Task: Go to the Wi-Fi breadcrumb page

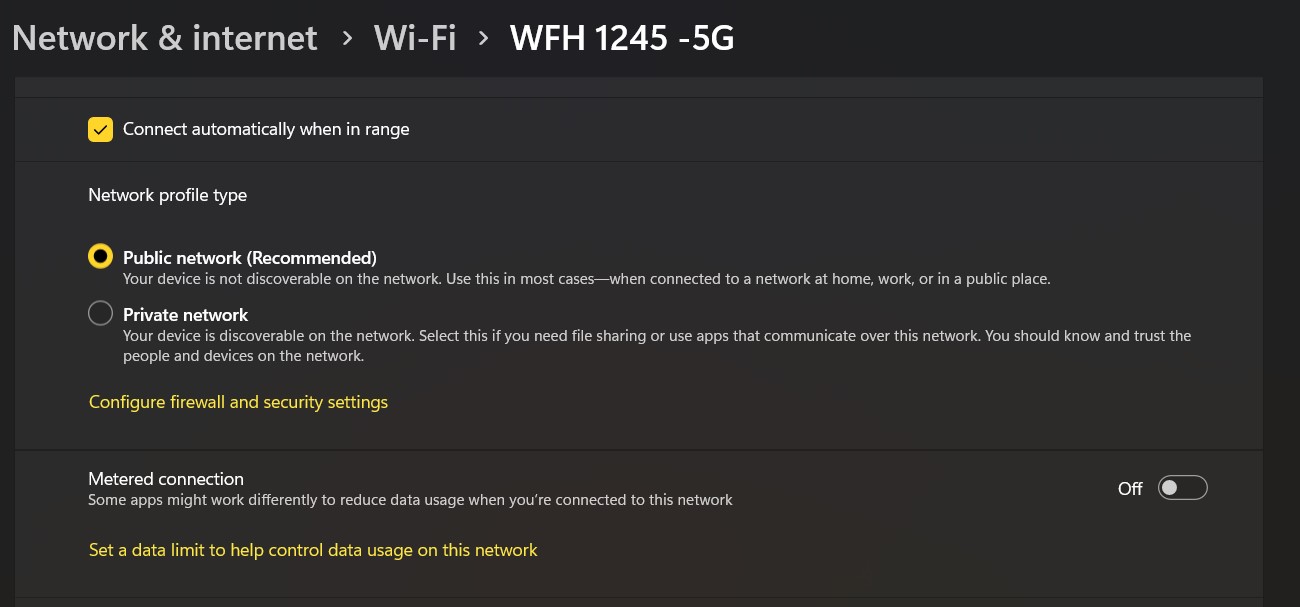Action: 415,38
